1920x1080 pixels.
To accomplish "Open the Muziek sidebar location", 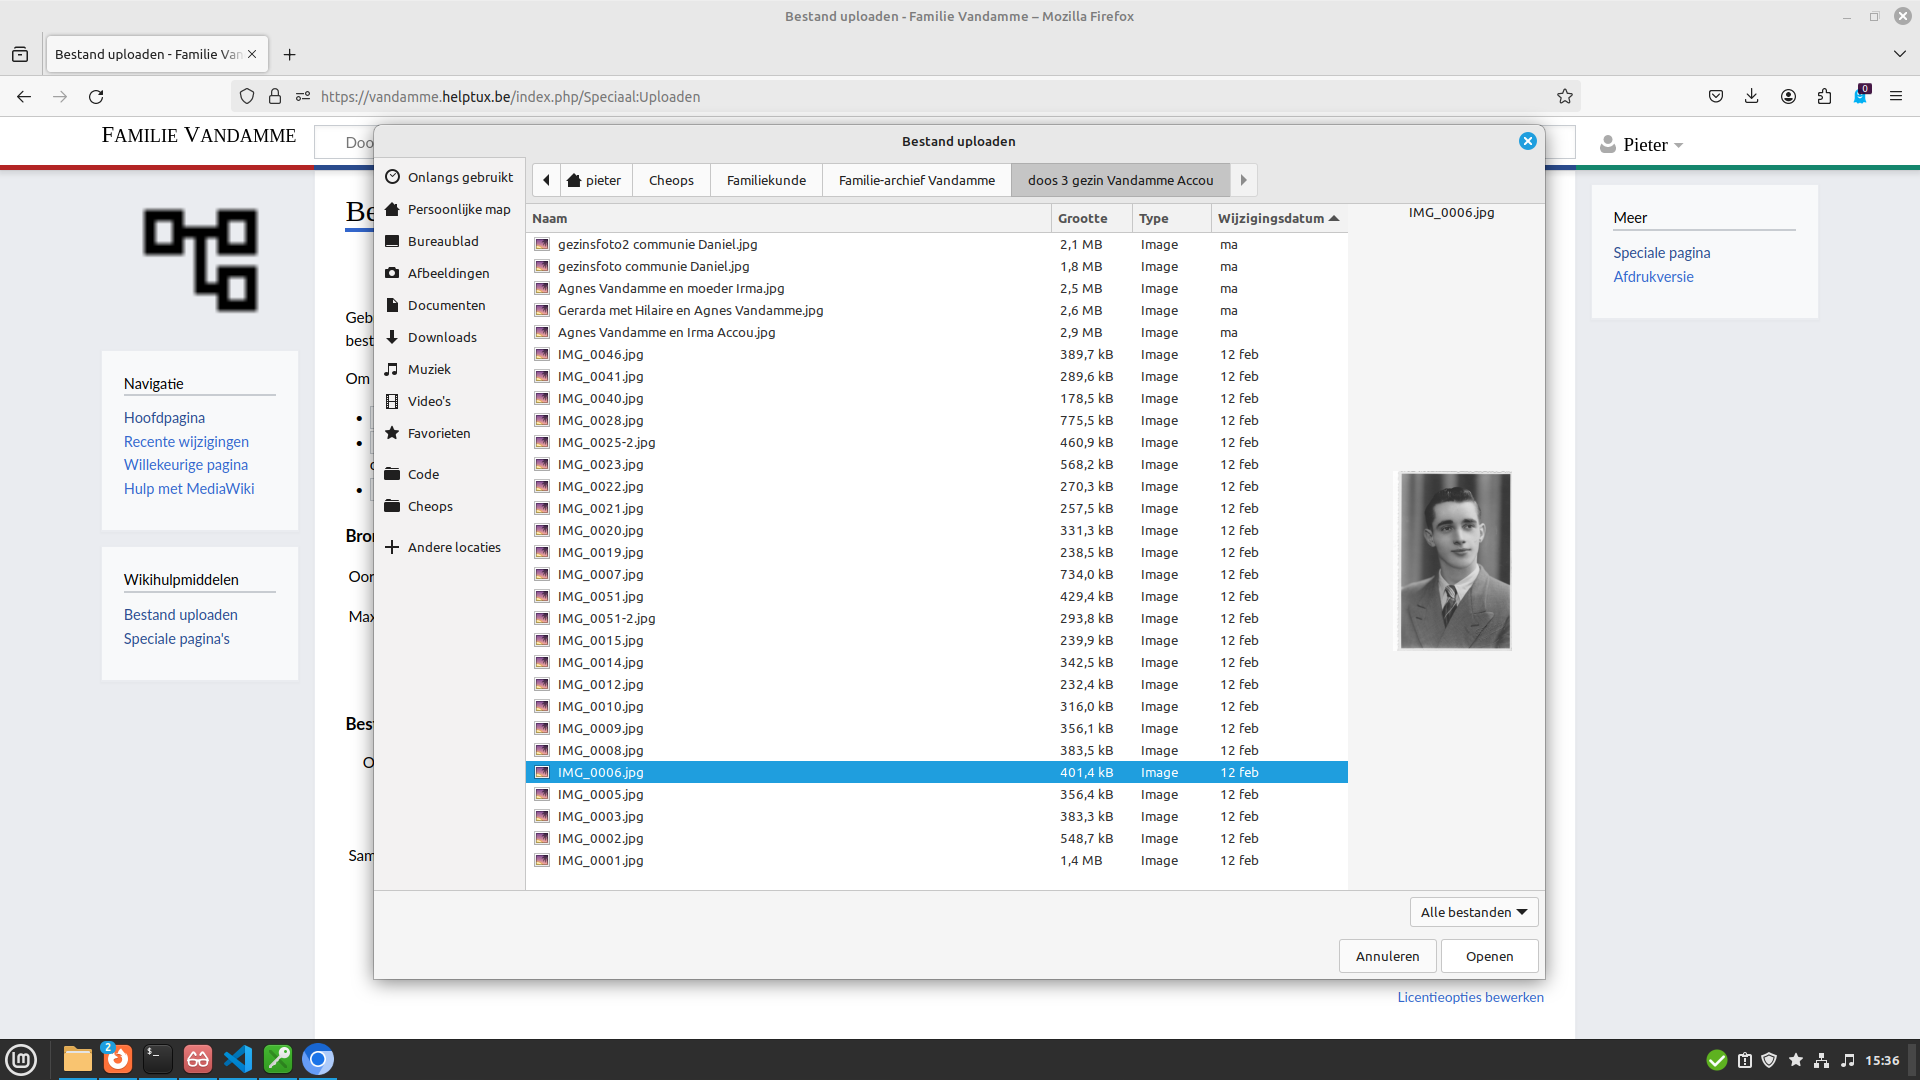I will pos(428,368).
